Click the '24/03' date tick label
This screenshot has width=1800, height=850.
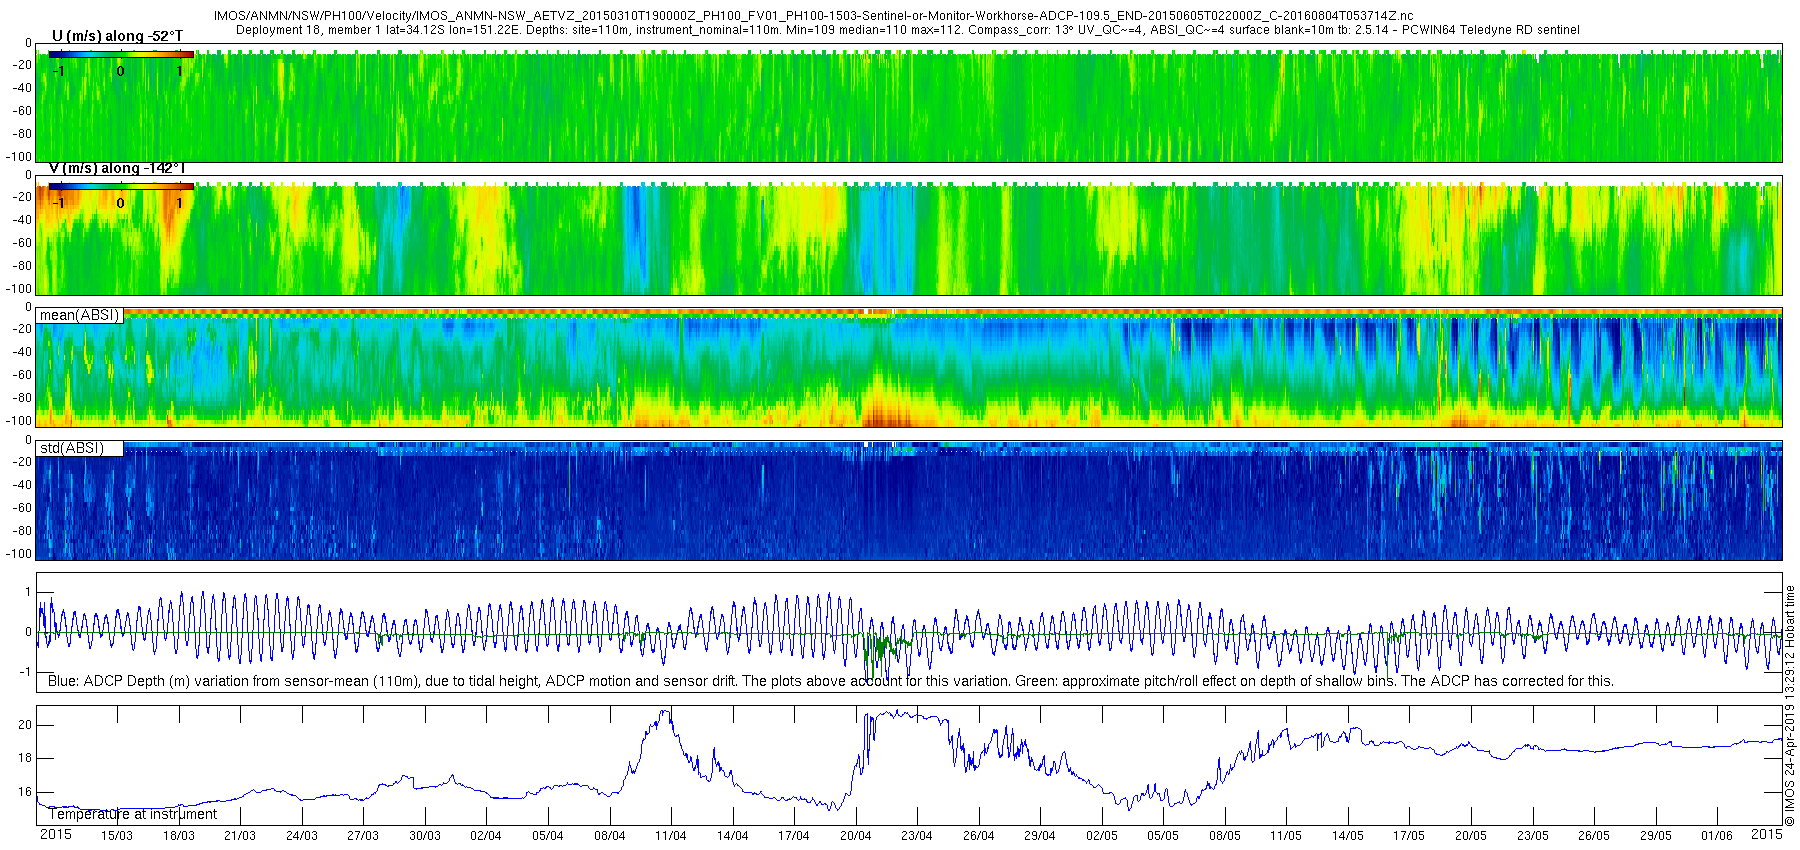(302, 836)
